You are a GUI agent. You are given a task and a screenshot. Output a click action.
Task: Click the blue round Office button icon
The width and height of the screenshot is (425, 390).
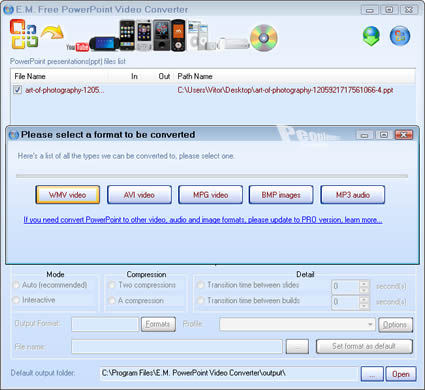click(x=400, y=36)
